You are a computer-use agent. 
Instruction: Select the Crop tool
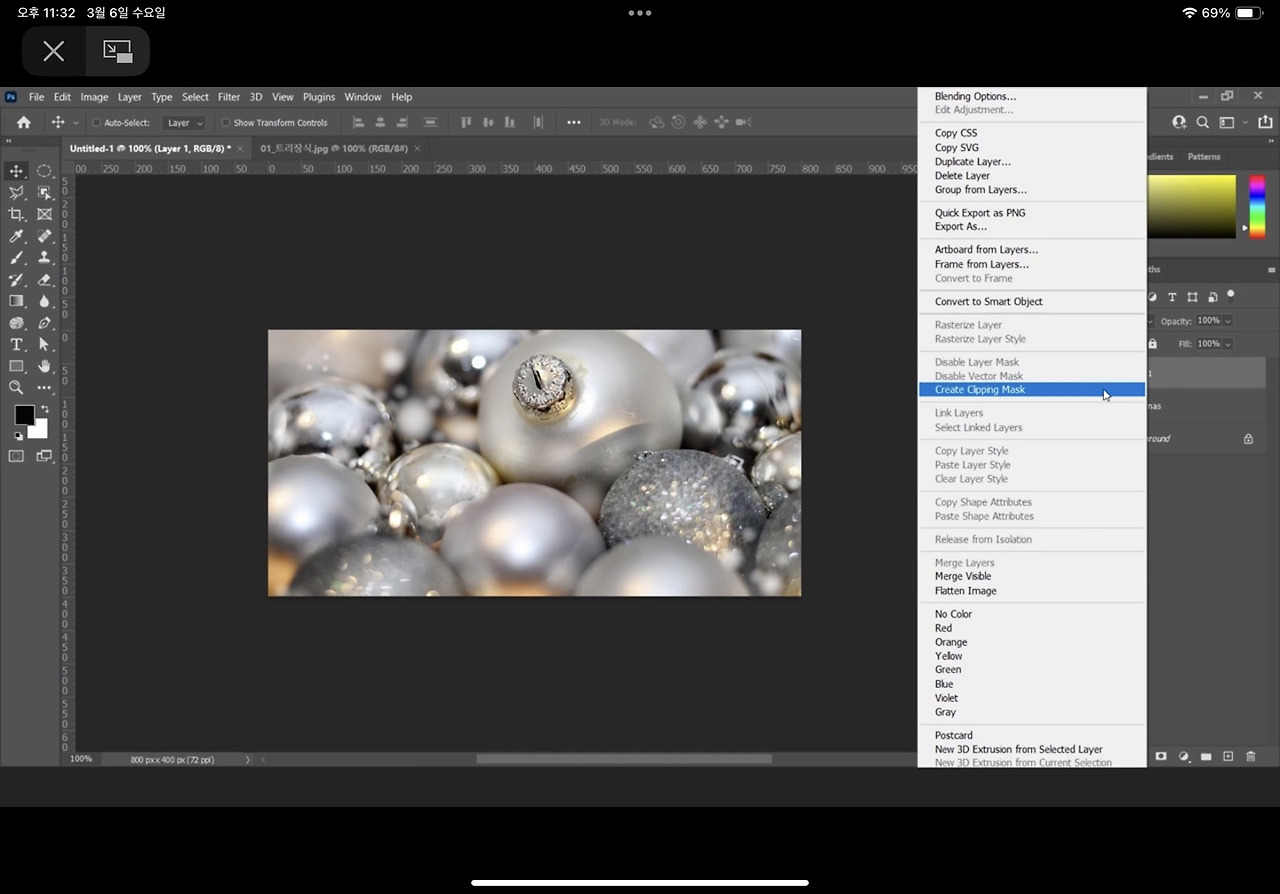click(16, 214)
